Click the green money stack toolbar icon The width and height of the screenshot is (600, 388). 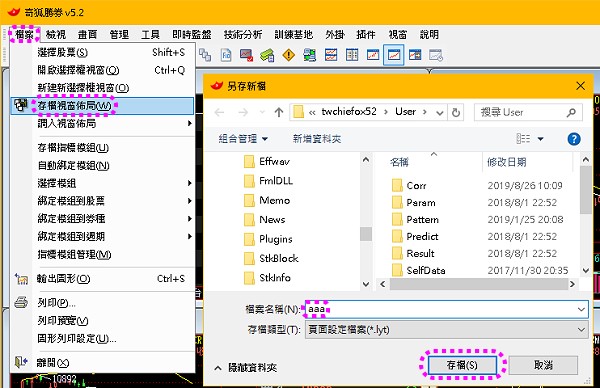[267, 55]
